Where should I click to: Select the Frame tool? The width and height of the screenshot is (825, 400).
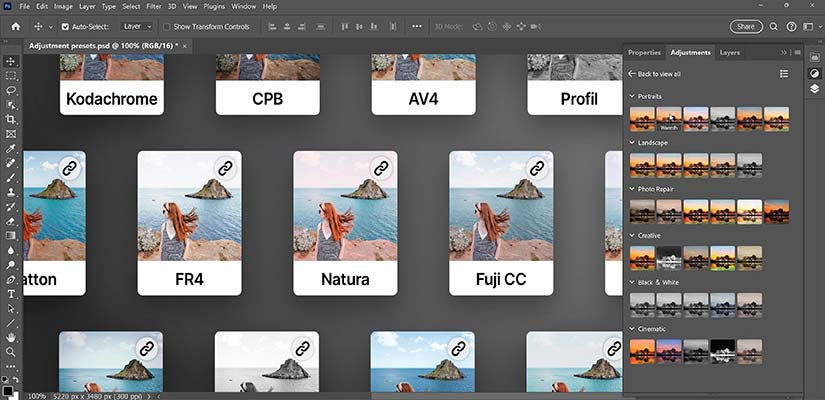[11, 134]
